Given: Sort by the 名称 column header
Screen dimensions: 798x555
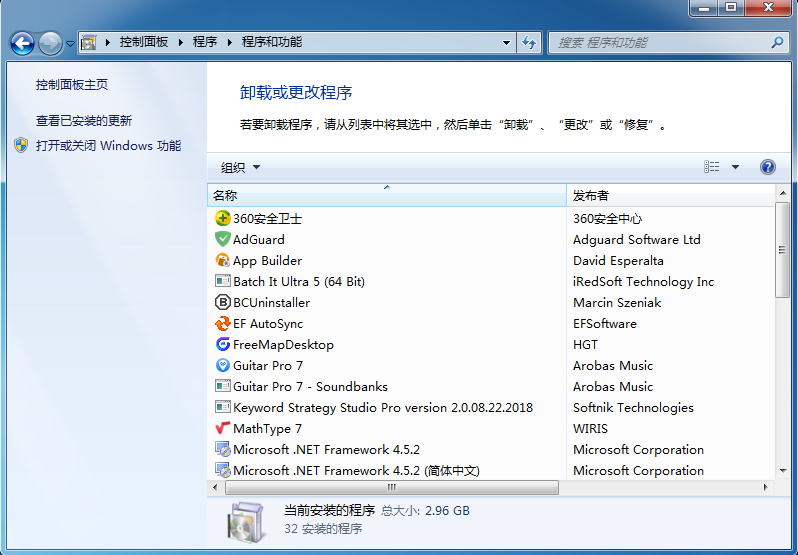Looking at the screenshot, I should (387, 195).
